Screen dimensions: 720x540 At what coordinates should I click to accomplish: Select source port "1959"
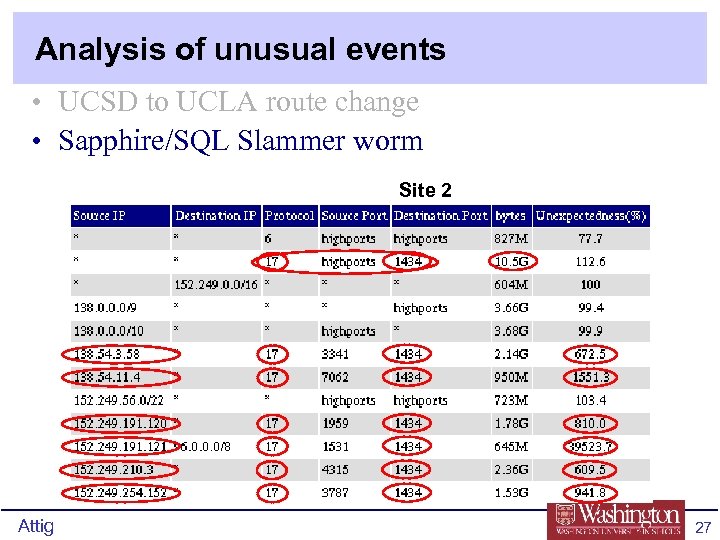point(335,423)
